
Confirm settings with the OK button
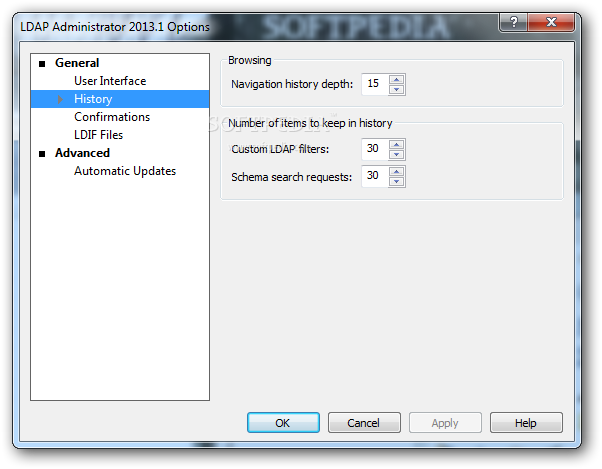(283, 423)
